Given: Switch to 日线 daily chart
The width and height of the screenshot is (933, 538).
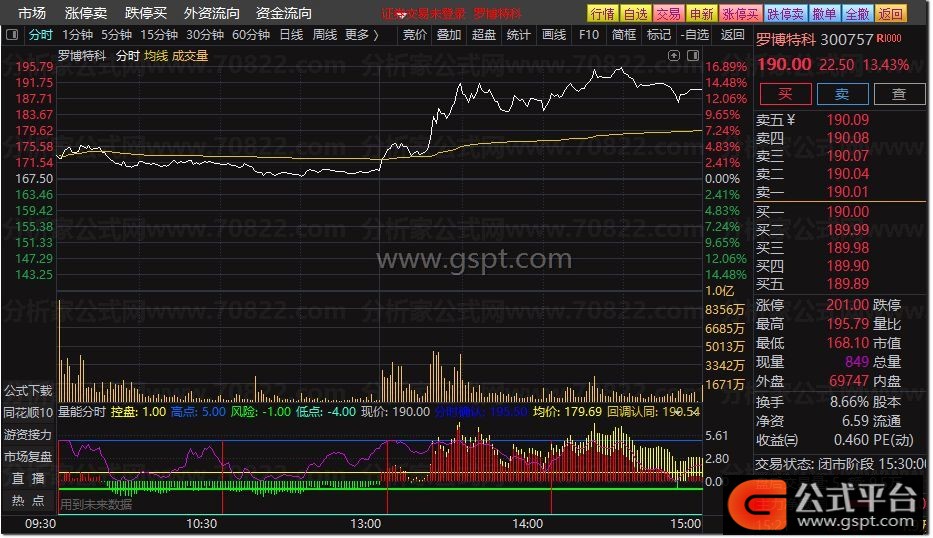Looking at the screenshot, I should tap(292, 35).
